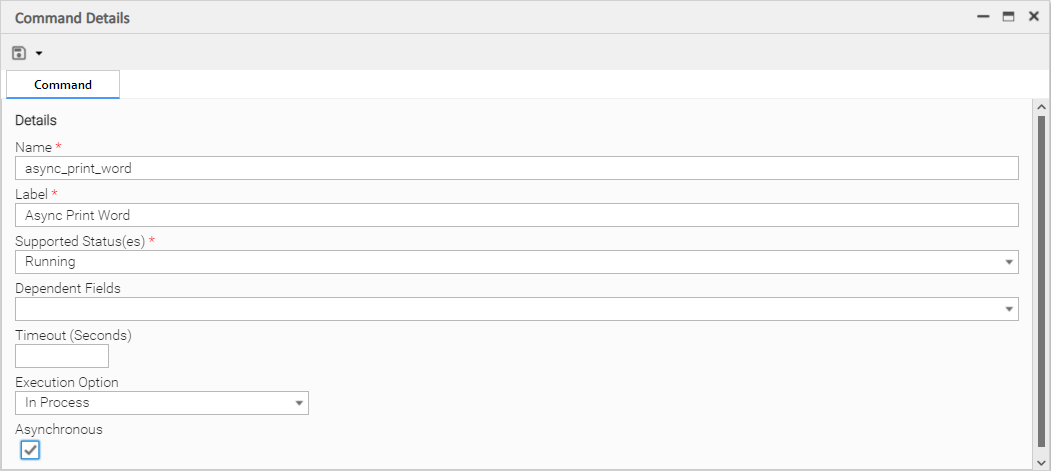
Task: Click the save disk icon
Action: (18, 53)
